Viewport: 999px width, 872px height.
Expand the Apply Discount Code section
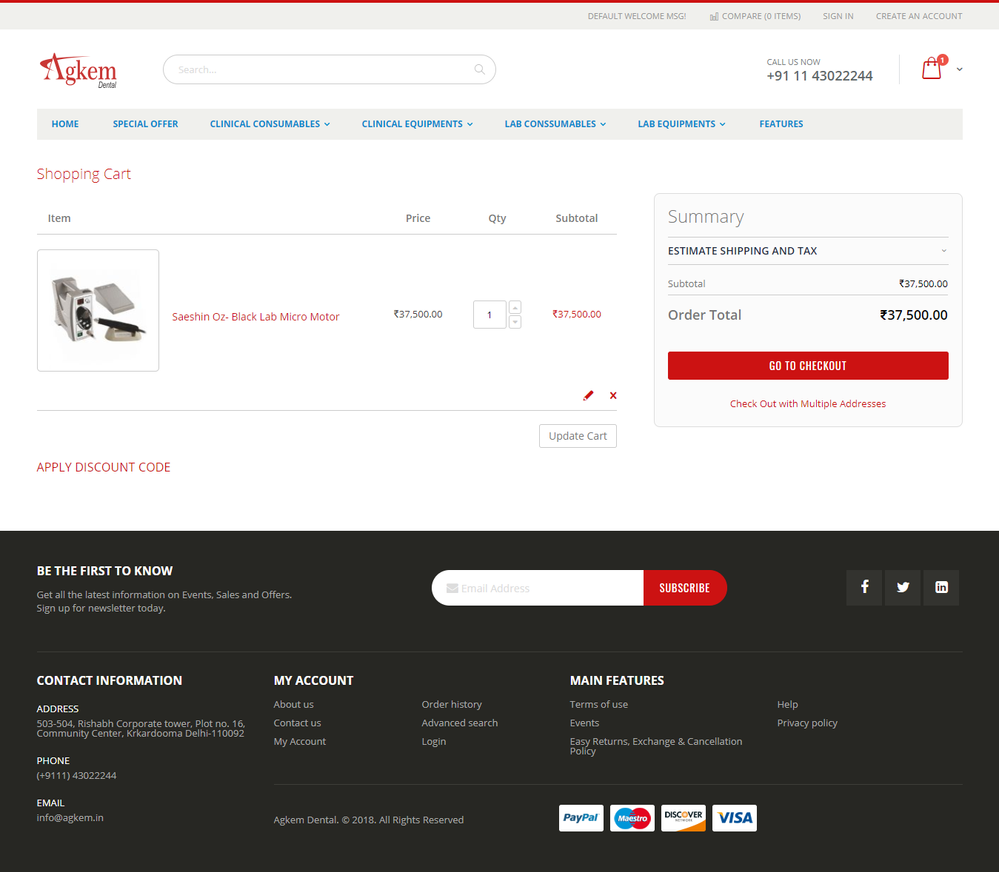104,467
